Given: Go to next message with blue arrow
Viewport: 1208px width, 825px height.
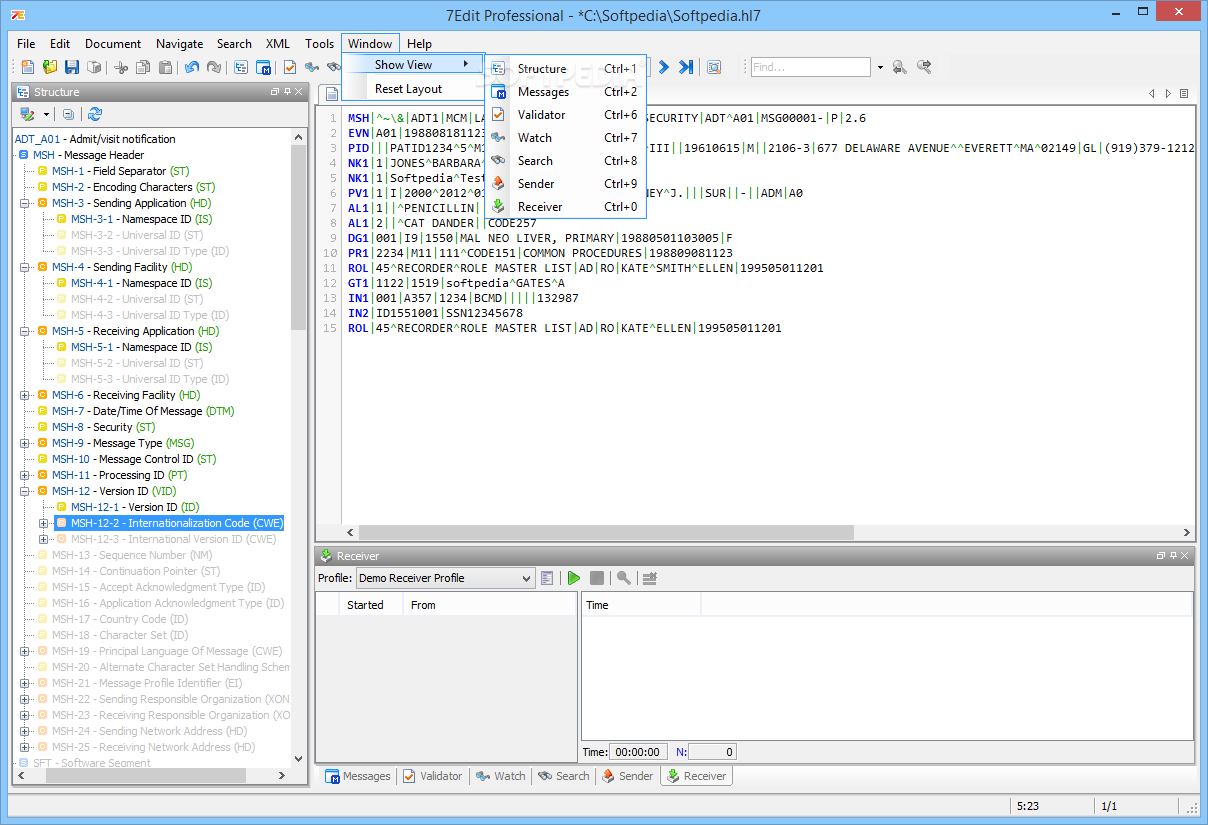Looking at the screenshot, I should [663, 67].
